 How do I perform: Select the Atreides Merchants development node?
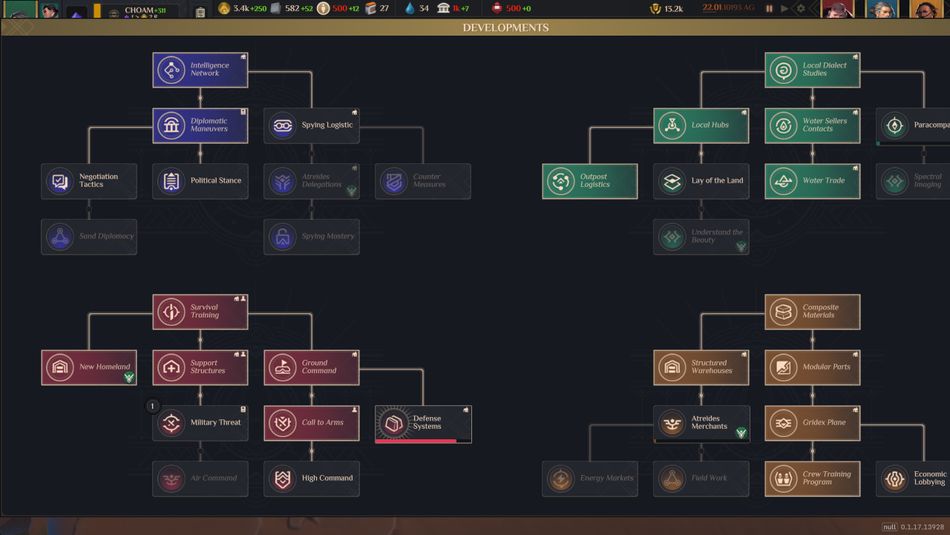coord(701,423)
